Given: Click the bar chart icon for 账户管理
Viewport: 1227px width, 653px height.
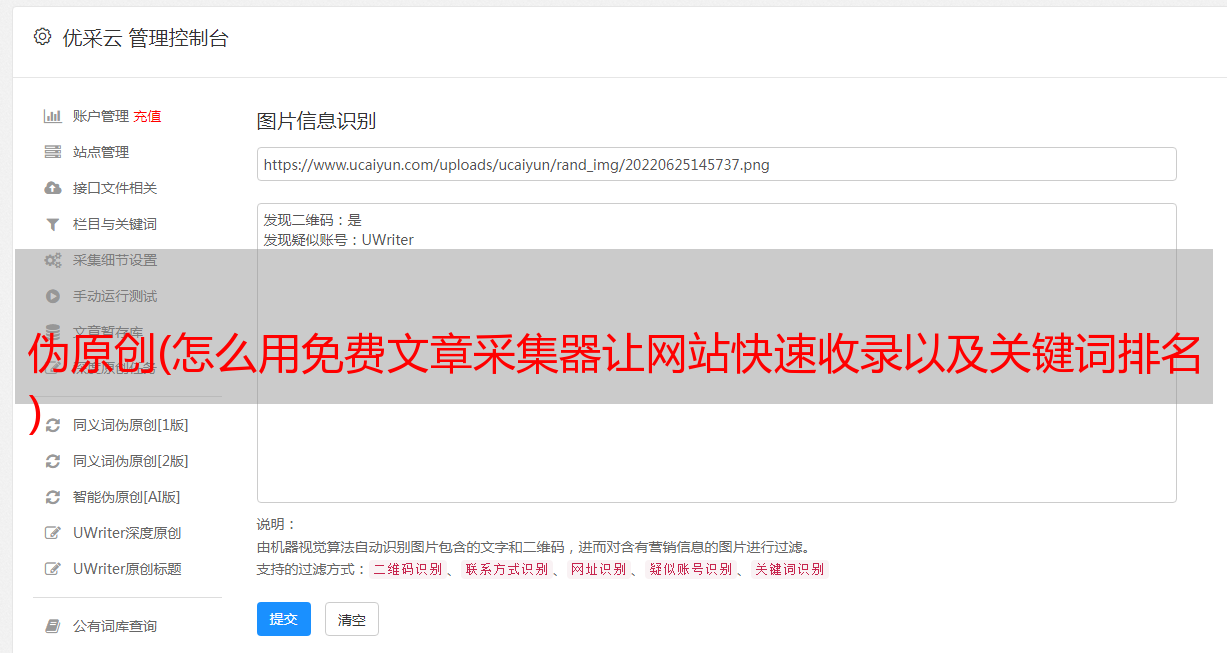Looking at the screenshot, I should (x=53, y=116).
